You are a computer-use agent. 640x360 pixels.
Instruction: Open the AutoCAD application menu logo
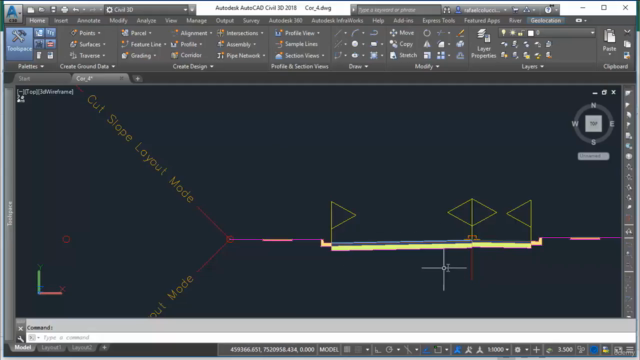click(13, 13)
